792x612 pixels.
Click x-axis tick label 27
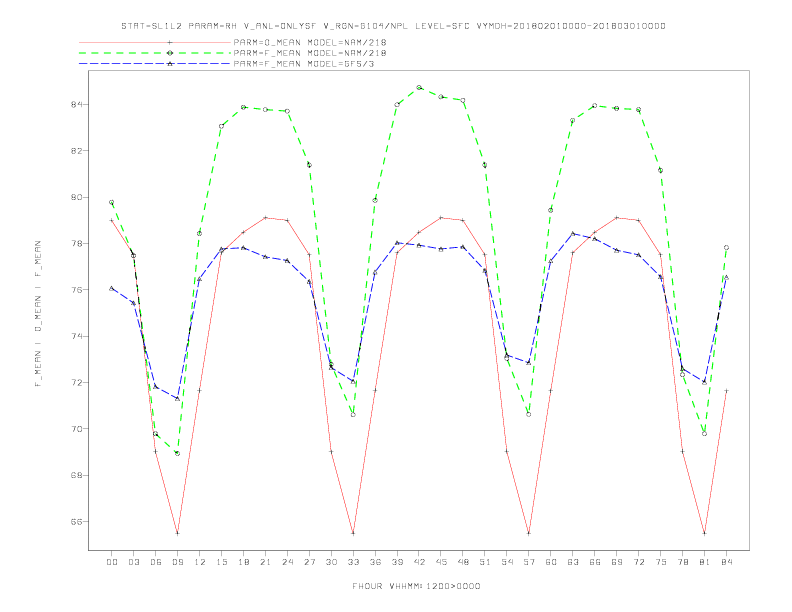309,562
